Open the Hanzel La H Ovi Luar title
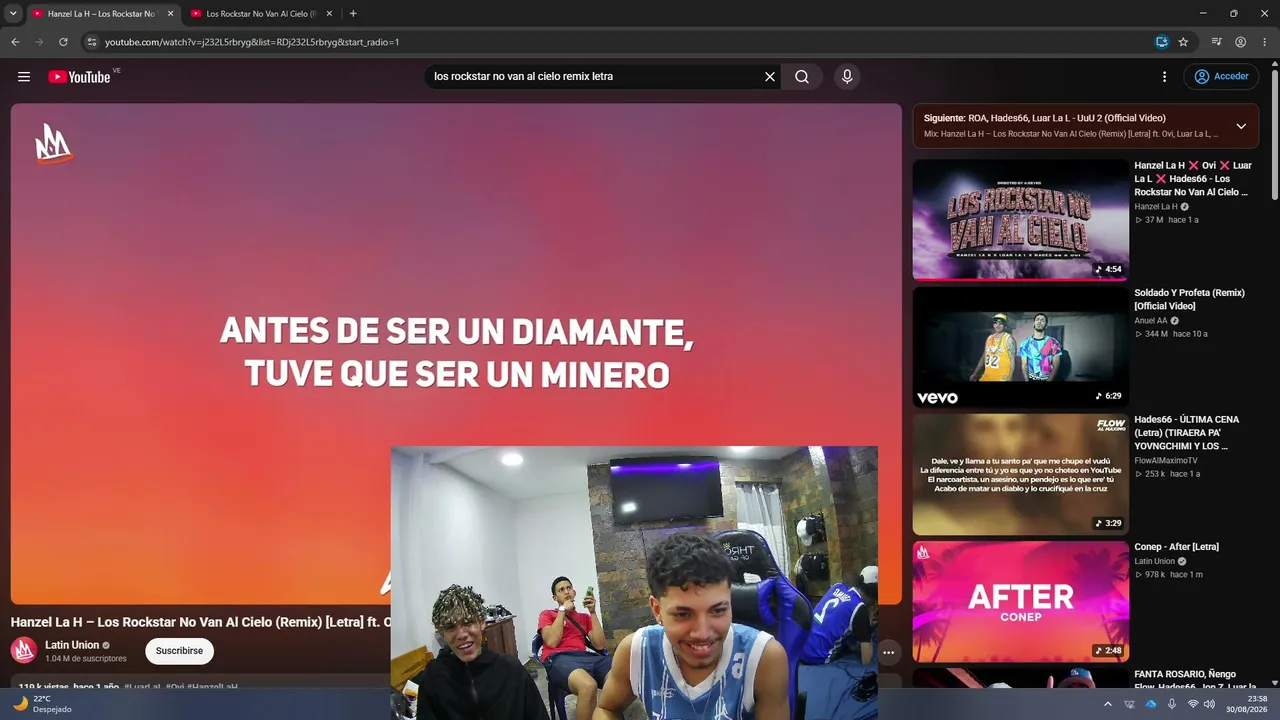This screenshot has width=1280, height=720. click(x=1193, y=179)
